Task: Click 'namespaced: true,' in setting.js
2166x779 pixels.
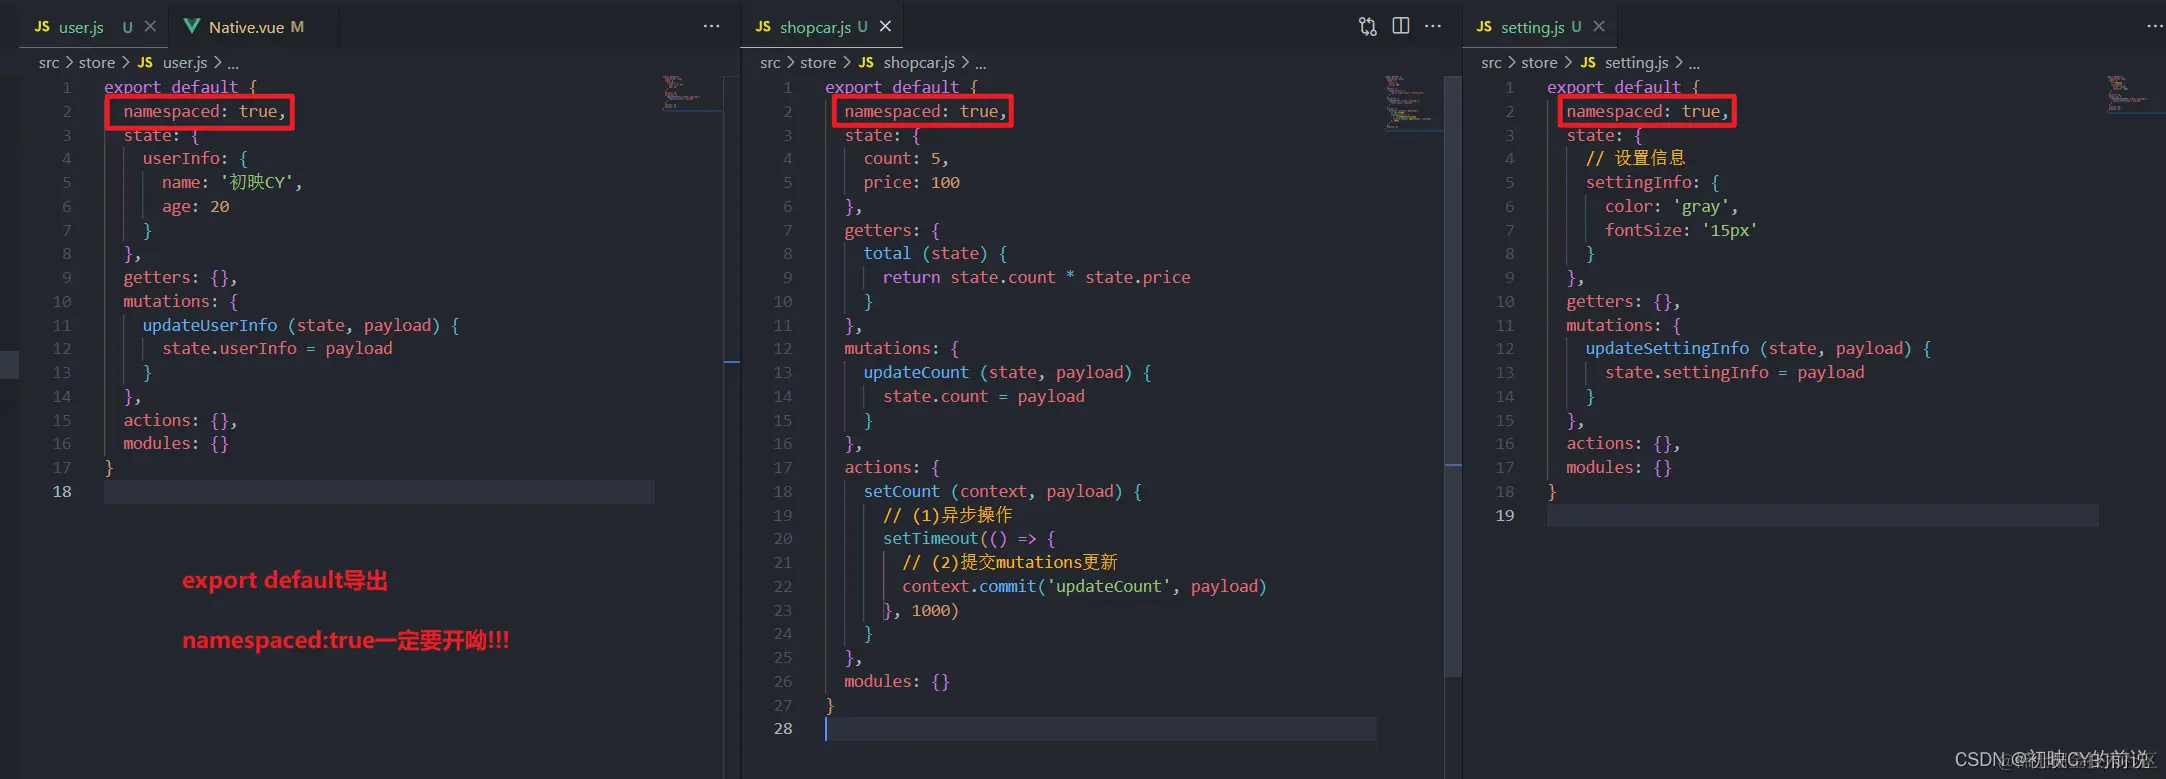Action: click(1647, 111)
